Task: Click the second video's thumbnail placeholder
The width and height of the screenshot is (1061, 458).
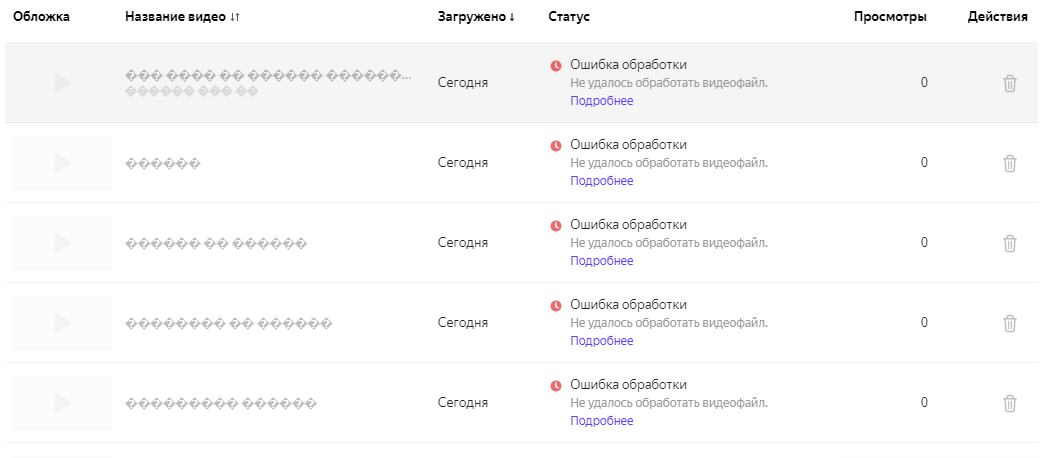Action: pos(62,163)
